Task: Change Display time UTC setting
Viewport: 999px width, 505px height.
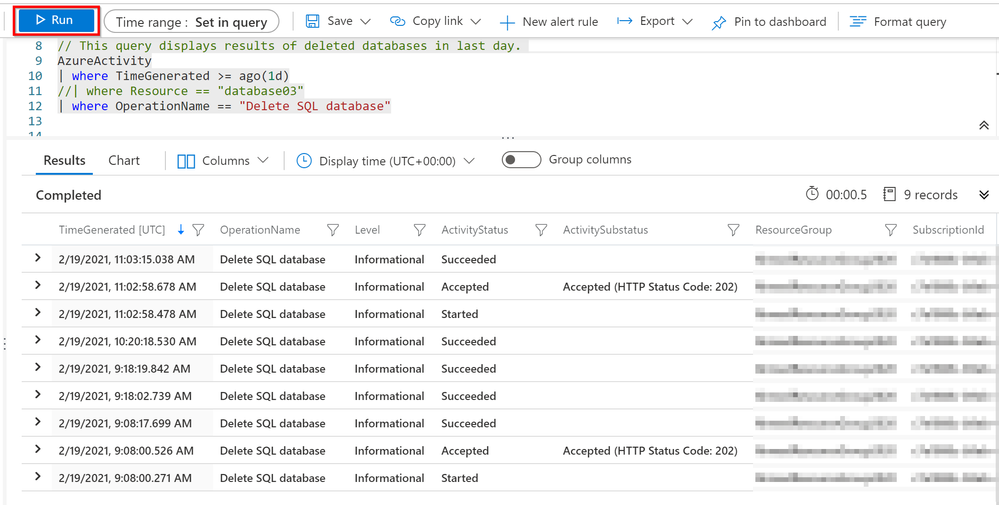Action: [385, 161]
